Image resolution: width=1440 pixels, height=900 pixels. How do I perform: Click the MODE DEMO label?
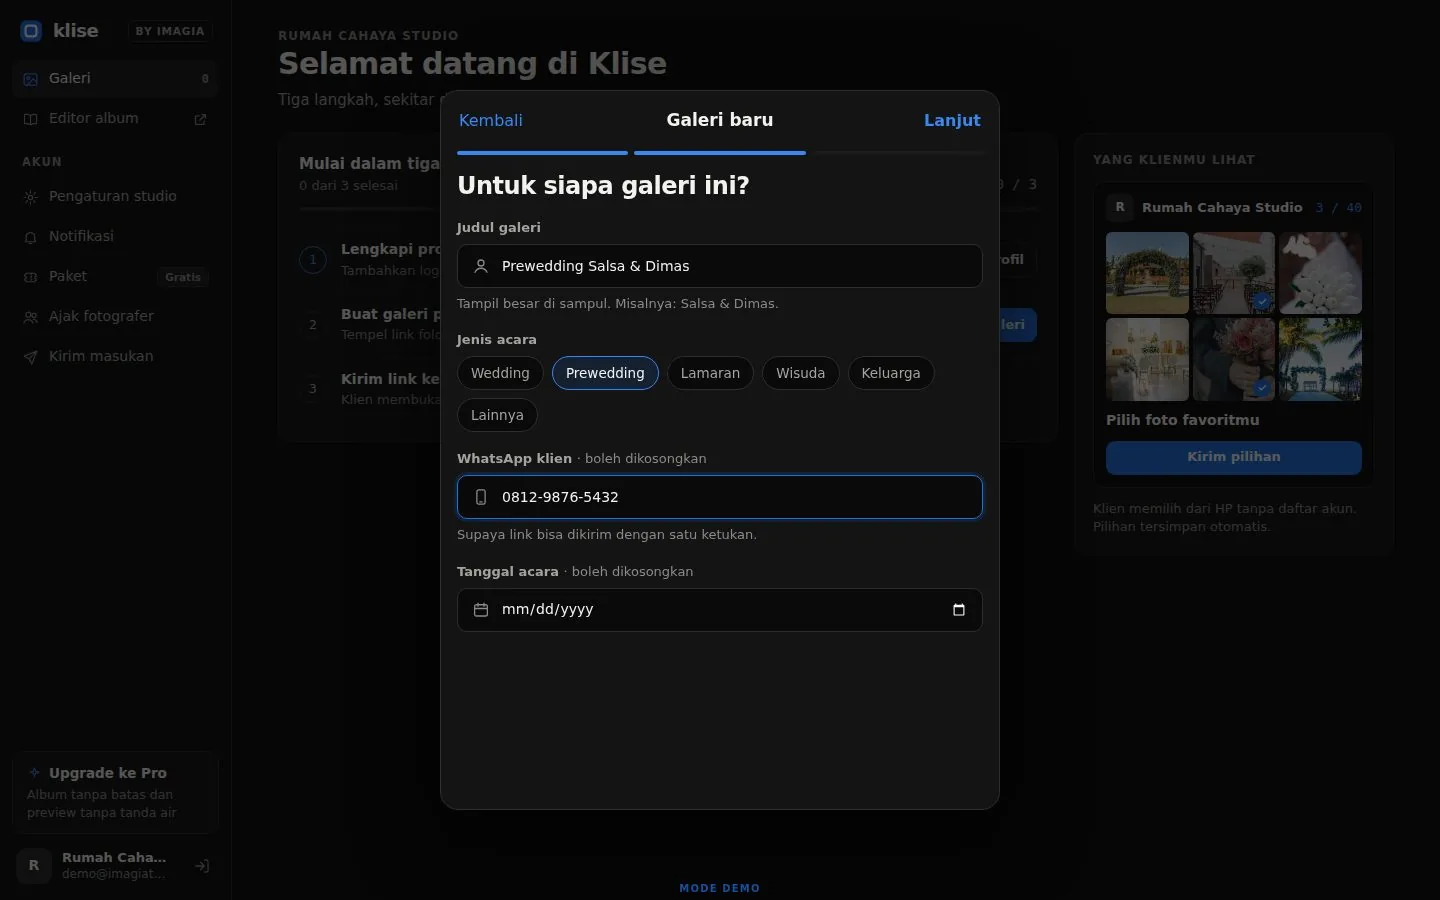point(720,888)
